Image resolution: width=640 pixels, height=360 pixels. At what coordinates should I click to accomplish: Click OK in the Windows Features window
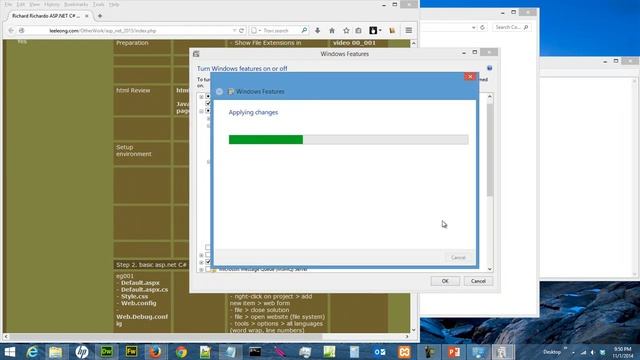click(x=445, y=281)
